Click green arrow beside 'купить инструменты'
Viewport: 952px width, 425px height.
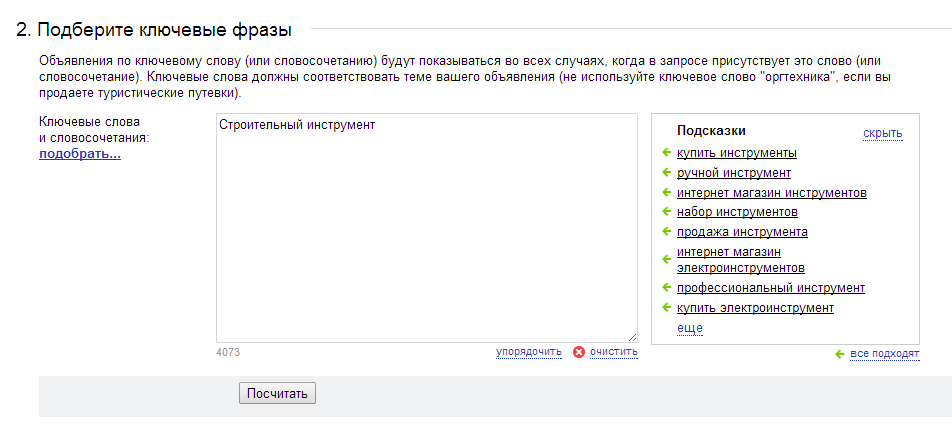coord(666,152)
